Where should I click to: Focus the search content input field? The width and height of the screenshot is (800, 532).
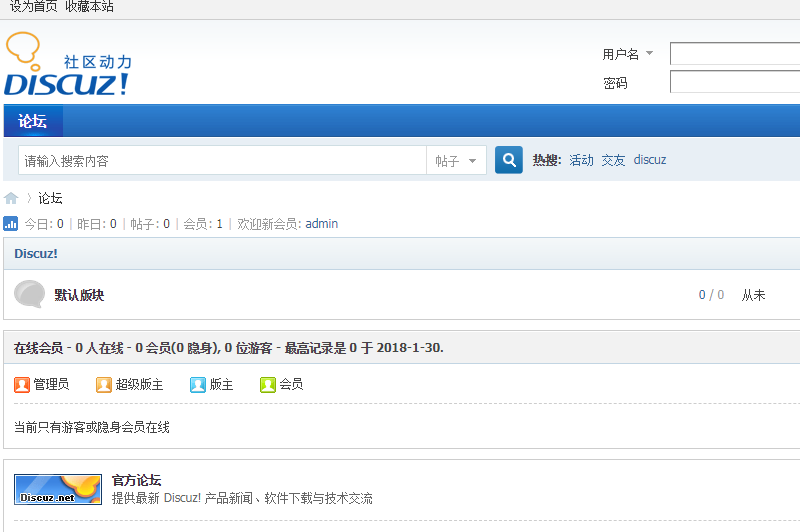point(222,161)
